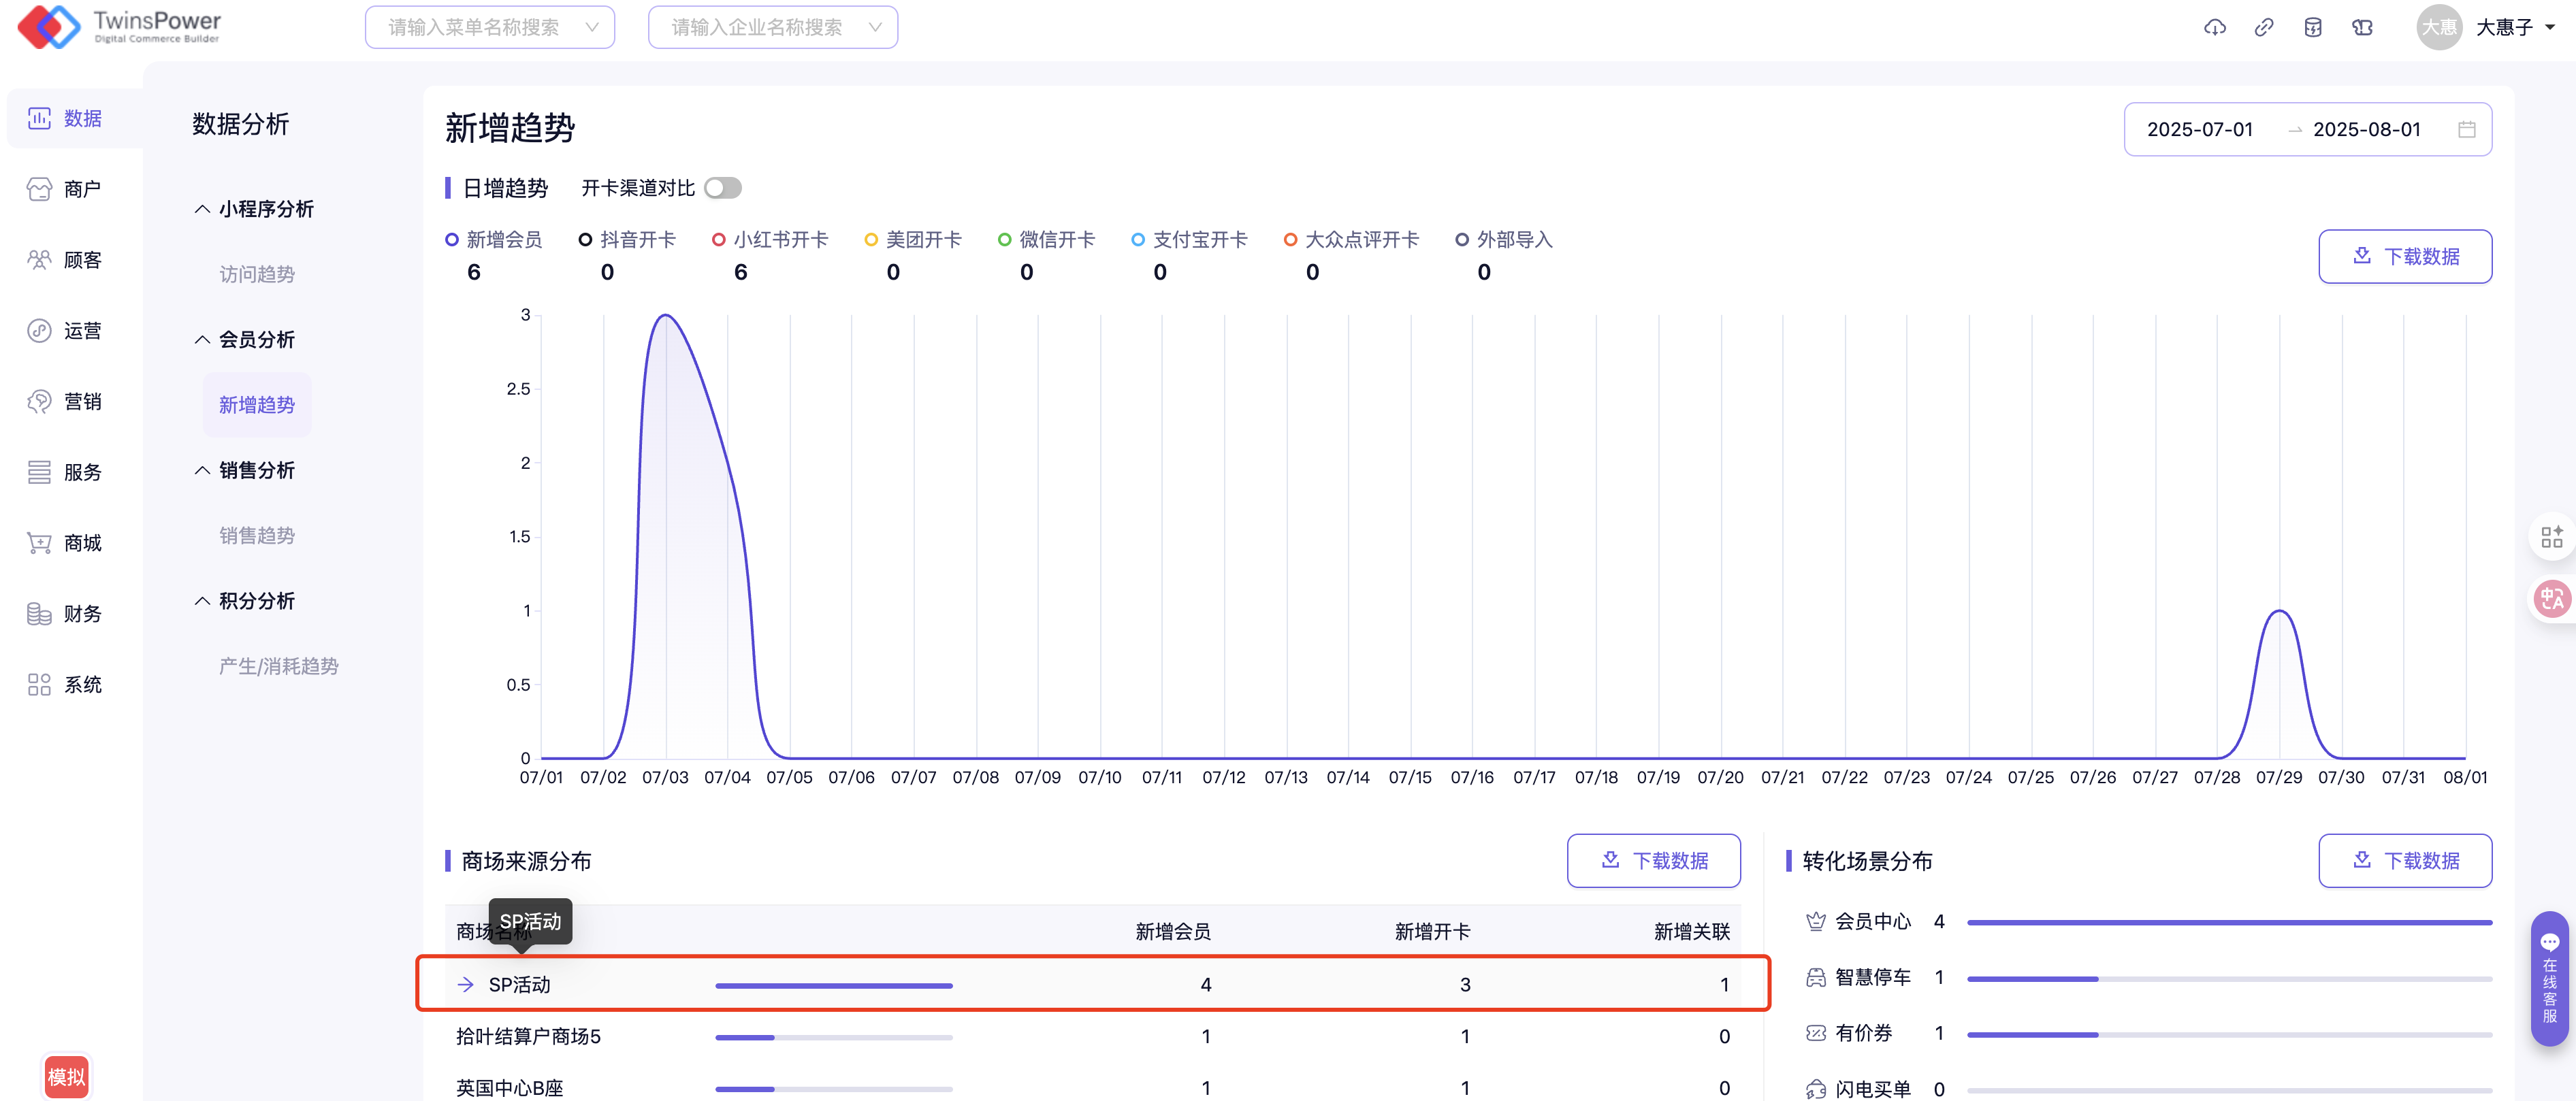Click the calendar icon in date range
Screen dimensions: 2576x1101
(x=2466, y=129)
